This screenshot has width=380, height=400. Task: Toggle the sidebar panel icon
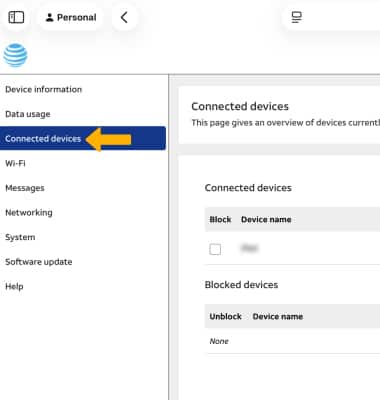coord(16,17)
